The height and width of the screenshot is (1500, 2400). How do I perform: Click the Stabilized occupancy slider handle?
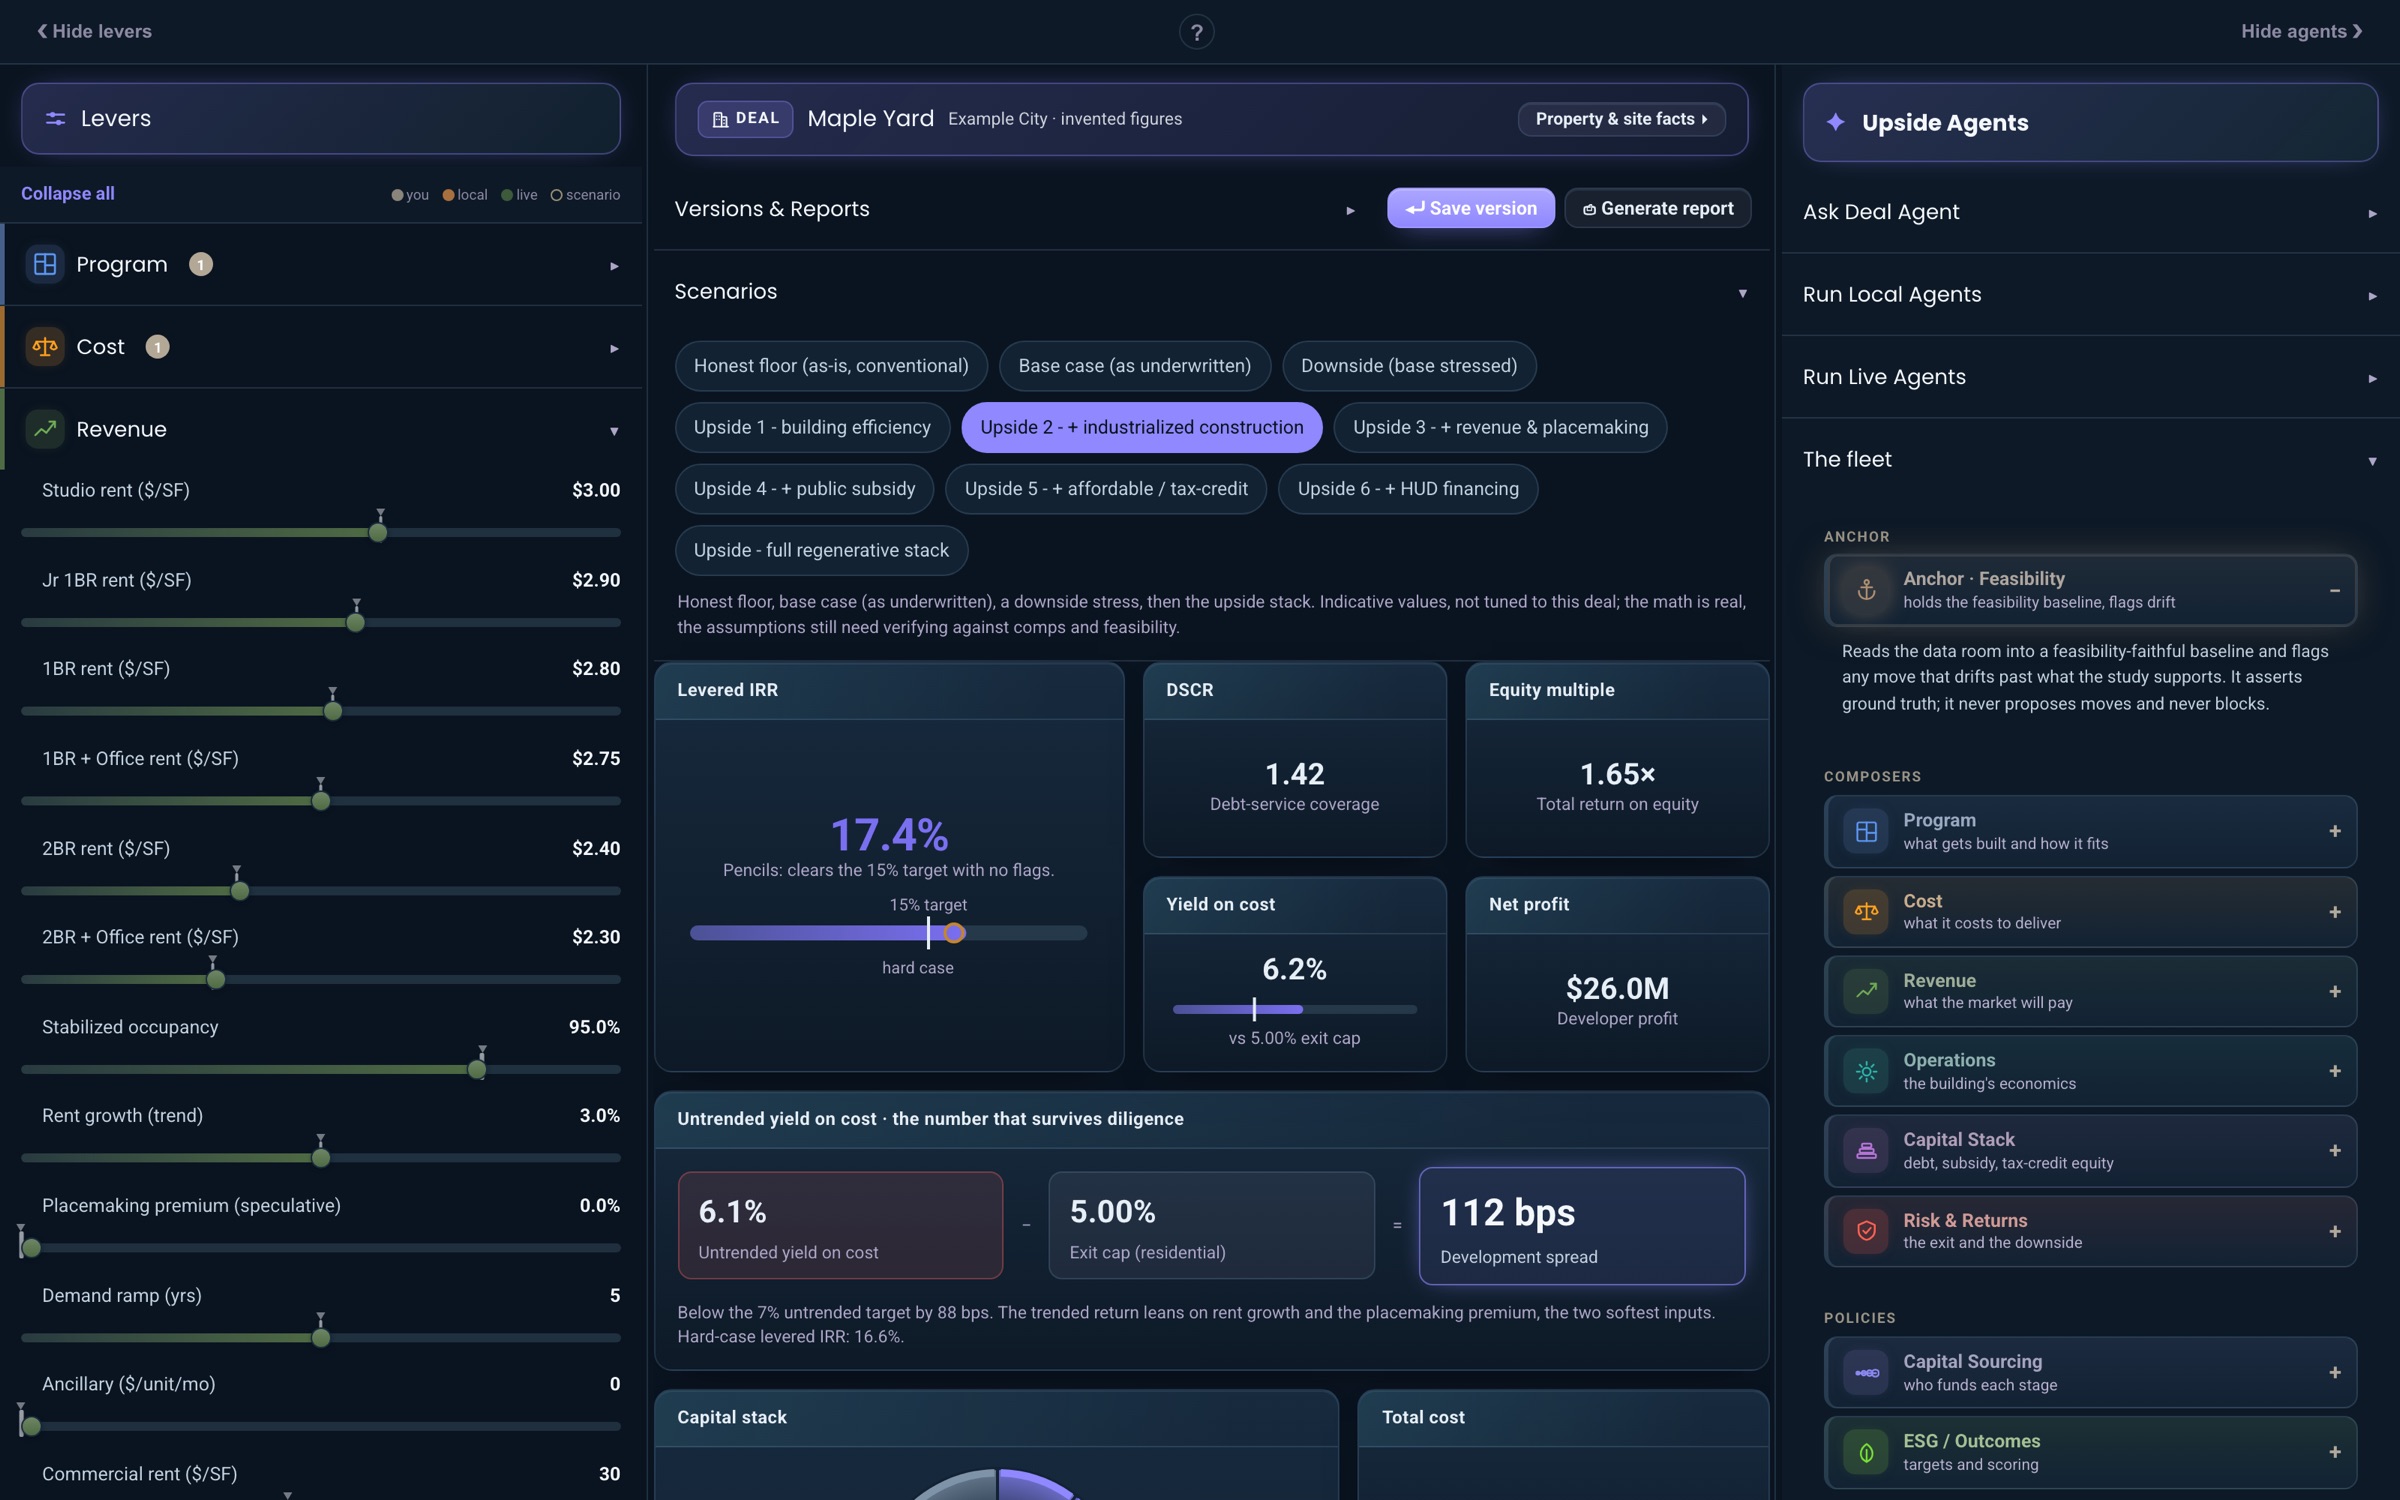477,1069
